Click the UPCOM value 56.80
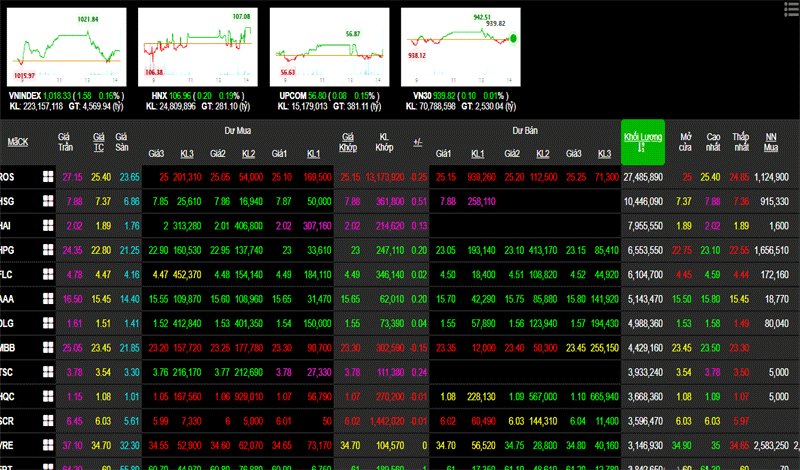 pyautogui.click(x=317, y=96)
